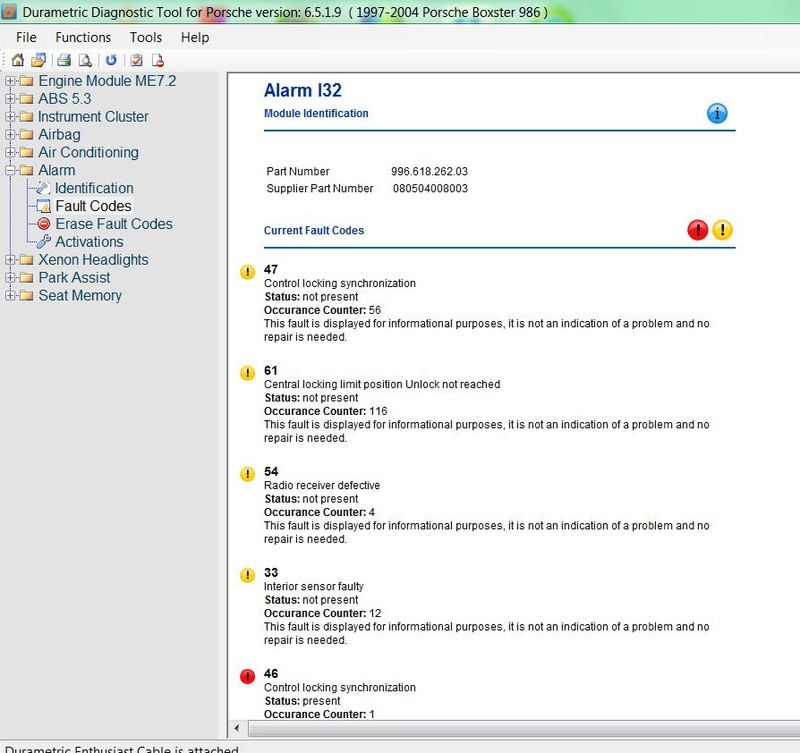Click the yellow warning icon for fault 54
The width and height of the screenshot is (800, 753).
coord(247,474)
